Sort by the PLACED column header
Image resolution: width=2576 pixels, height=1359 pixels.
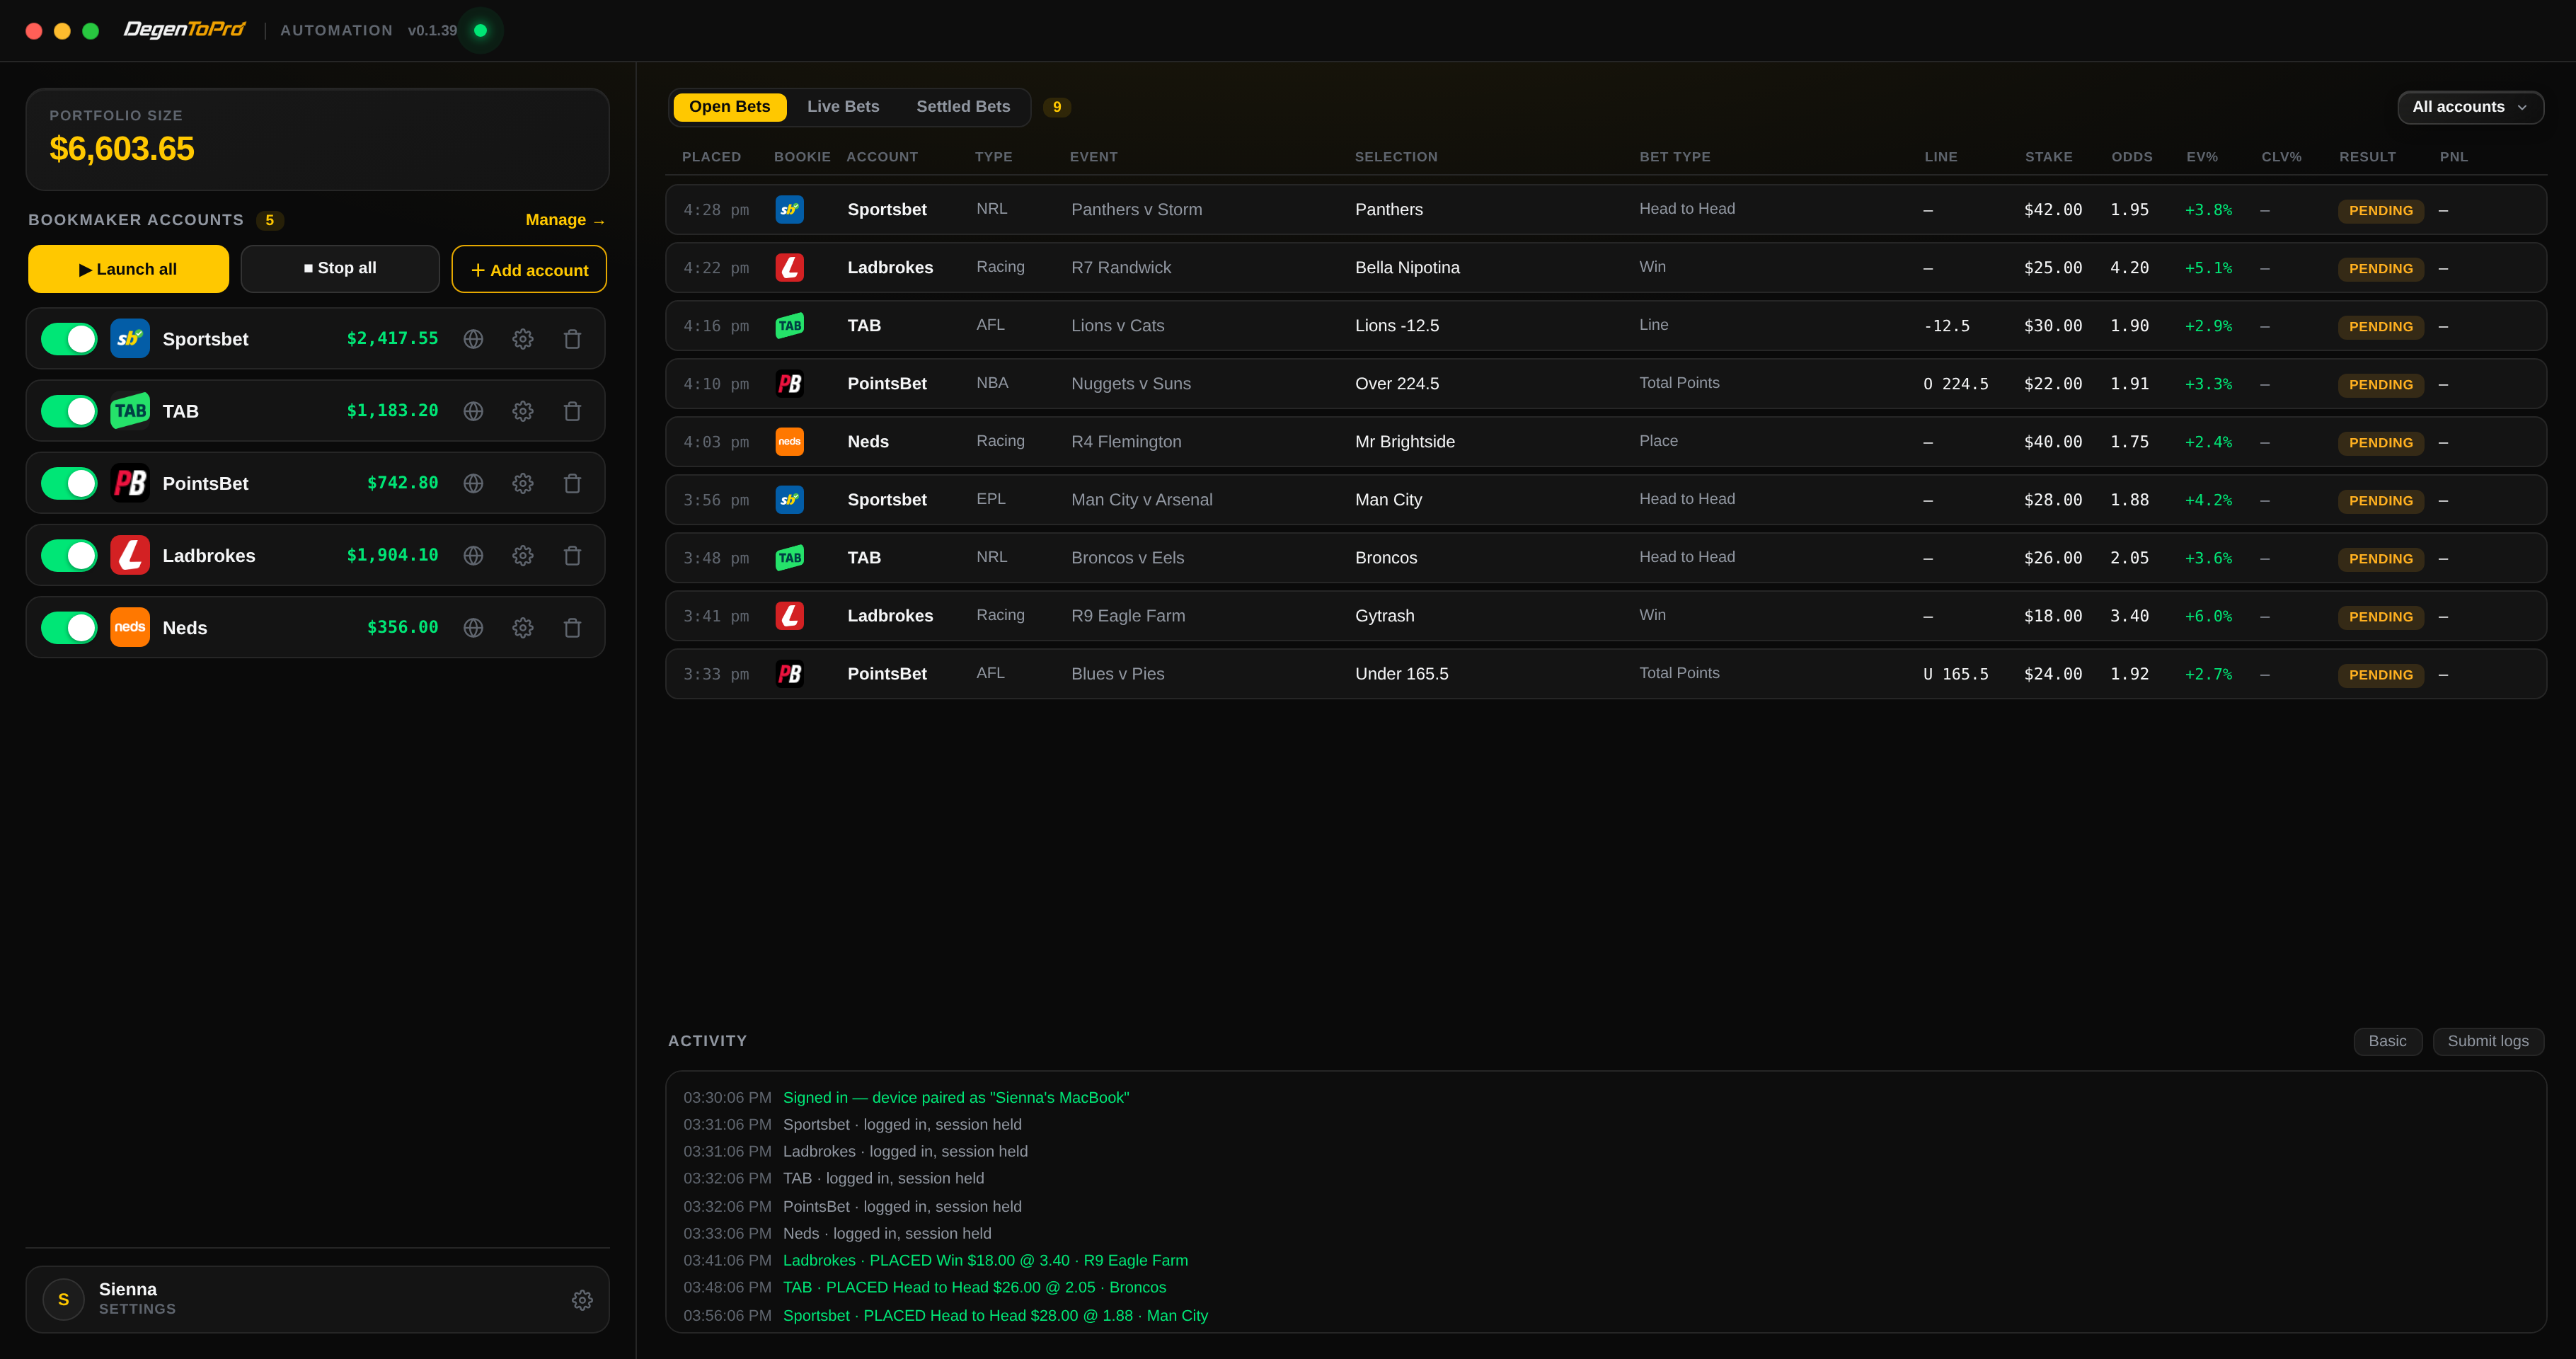tap(711, 157)
